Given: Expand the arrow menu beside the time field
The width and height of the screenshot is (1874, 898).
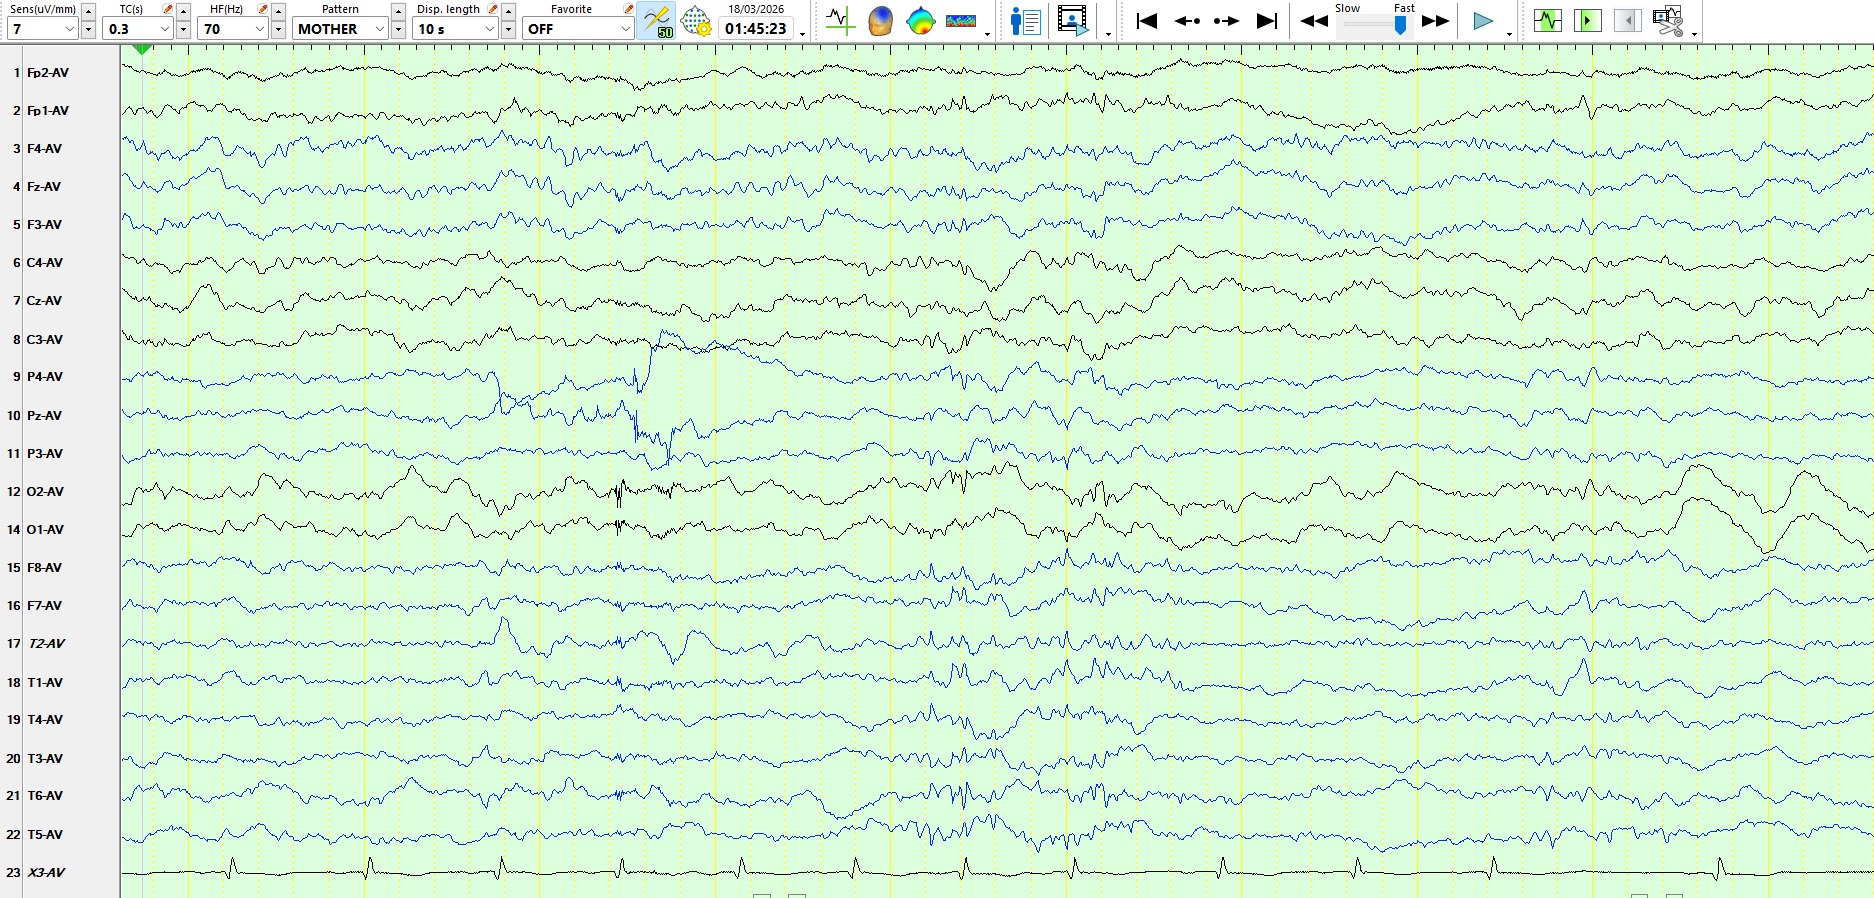Looking at the screenshot, I should point(802,34).
